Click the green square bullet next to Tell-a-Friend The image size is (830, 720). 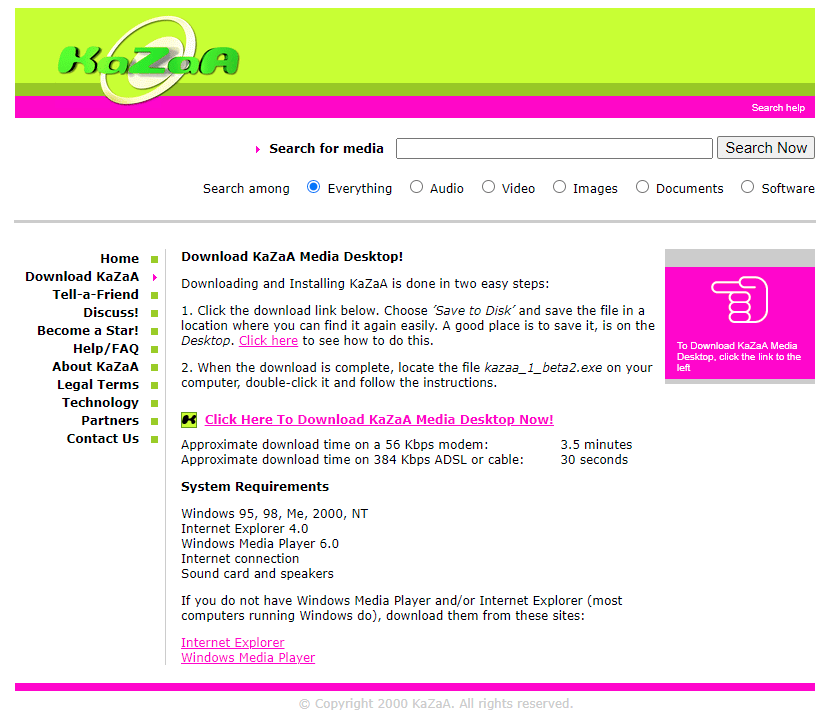(155, 295)
